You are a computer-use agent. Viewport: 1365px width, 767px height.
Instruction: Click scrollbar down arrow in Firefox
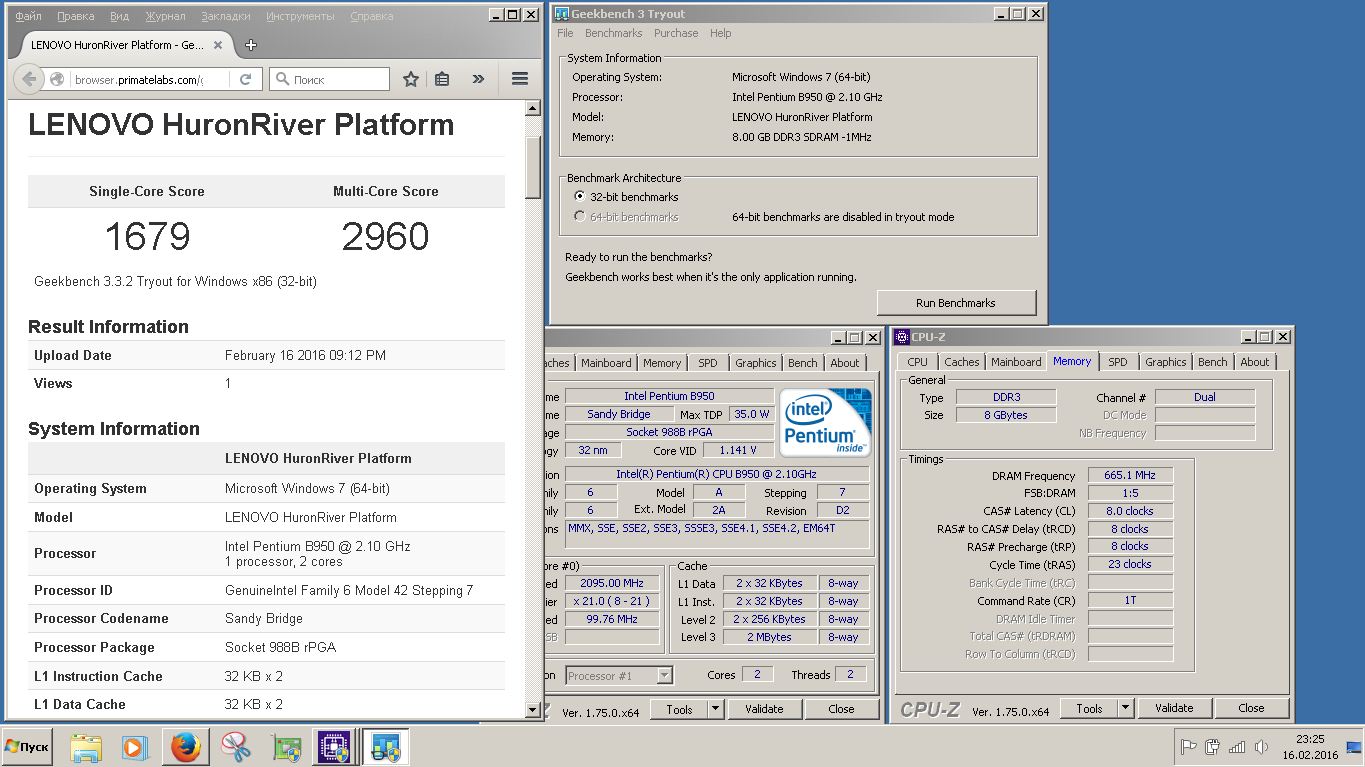[x=533, y=710]
